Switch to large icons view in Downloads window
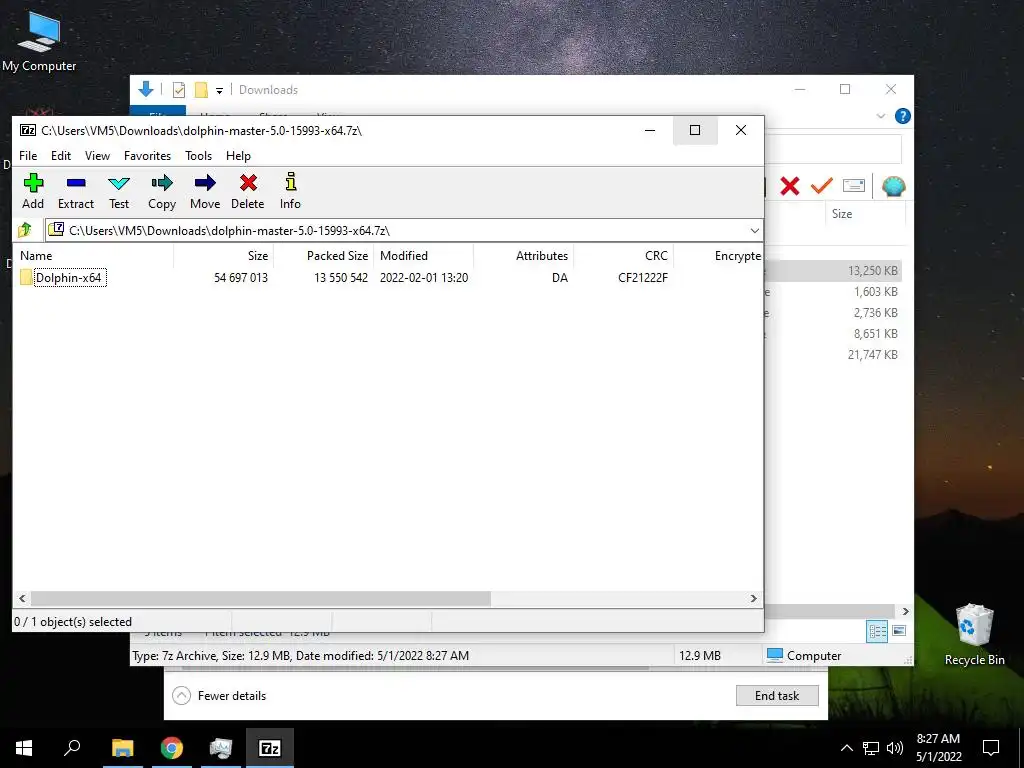This screenshot has width=1024, height=768. (899, 631)
